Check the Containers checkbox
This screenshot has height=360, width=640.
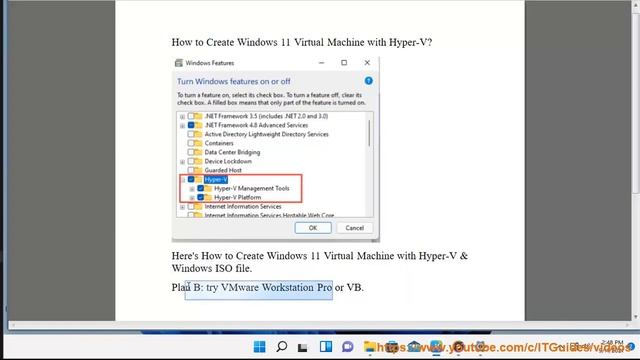191,143
